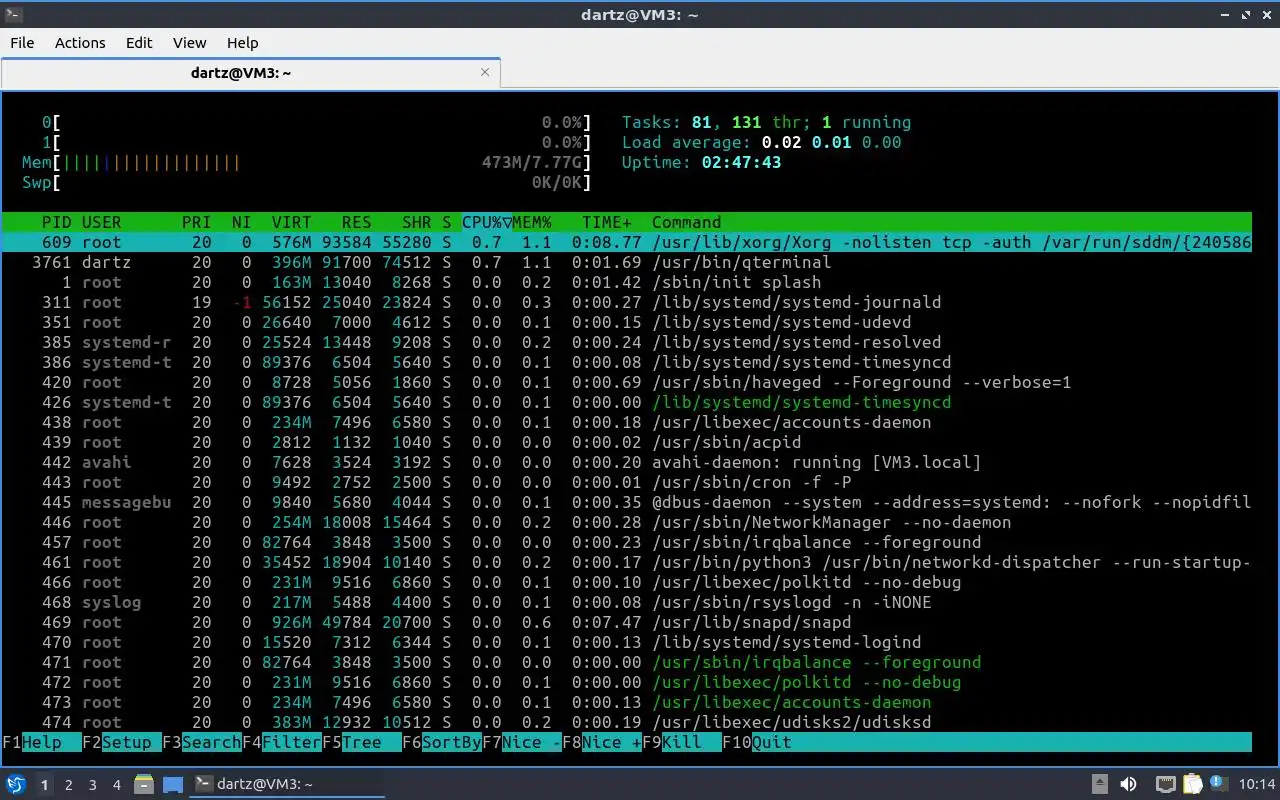
Task: Click the F2 Setup function button
Action: [121, 742]
